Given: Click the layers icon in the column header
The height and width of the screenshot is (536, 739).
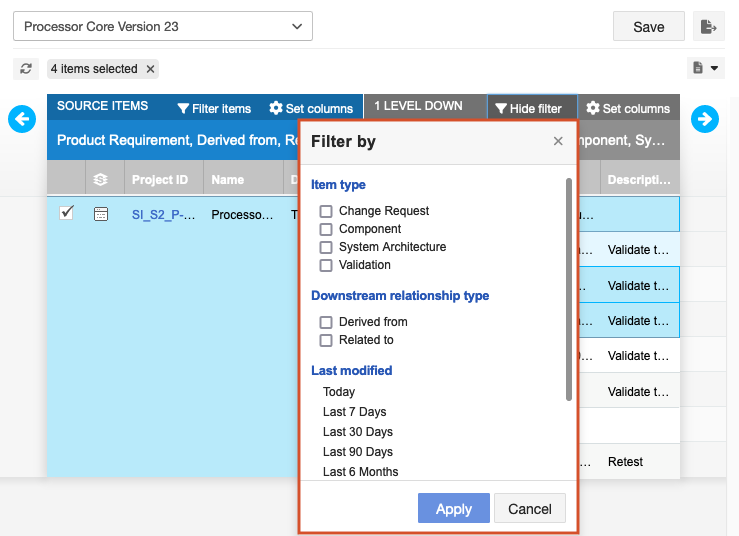Looking at the screenshot, I should (100, 180).
